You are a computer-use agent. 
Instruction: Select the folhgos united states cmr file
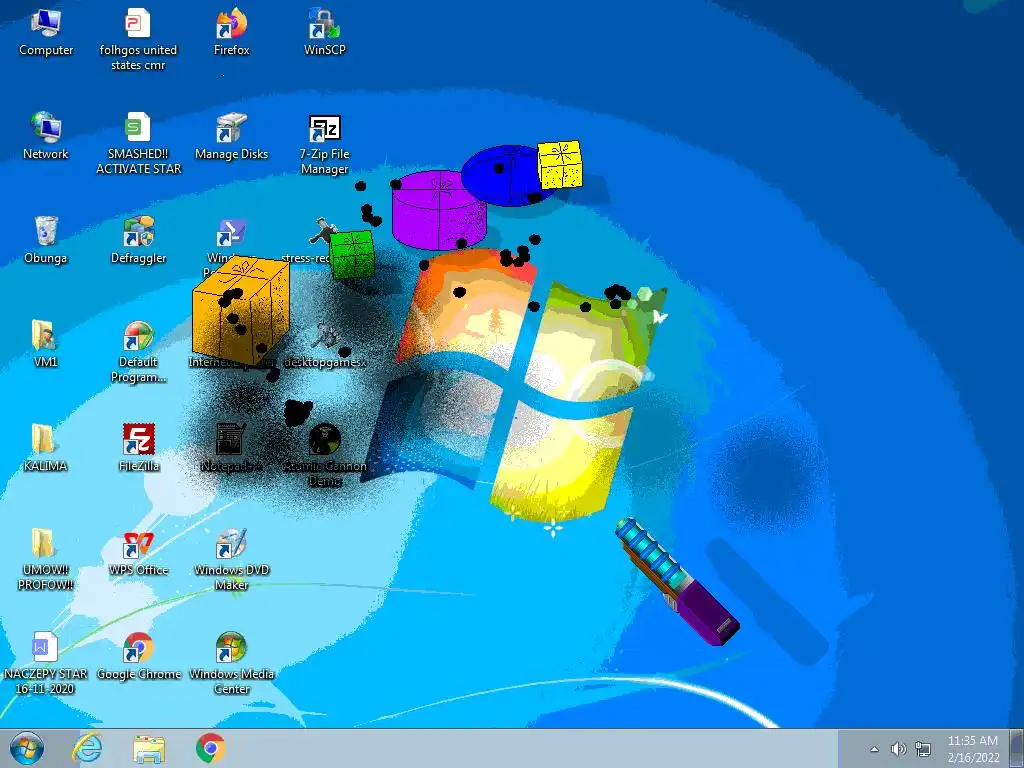(x=138, y=39)
